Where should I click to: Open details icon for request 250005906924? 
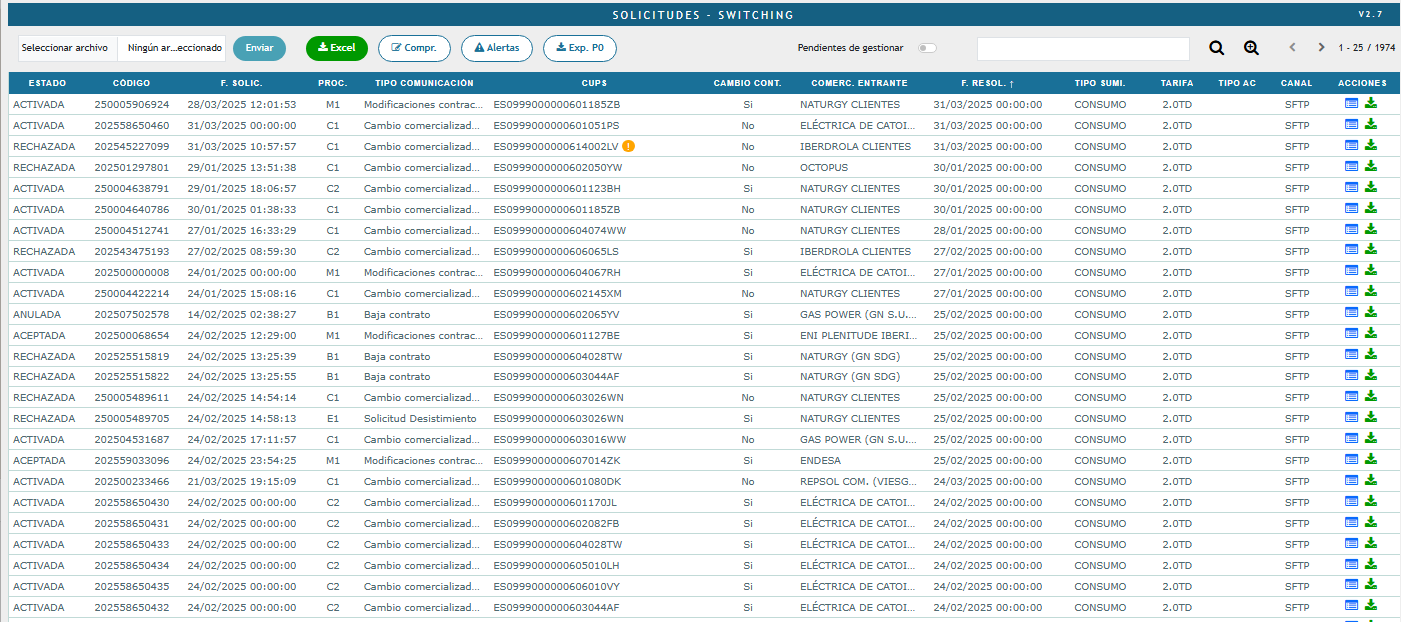tap(1351, 104)
